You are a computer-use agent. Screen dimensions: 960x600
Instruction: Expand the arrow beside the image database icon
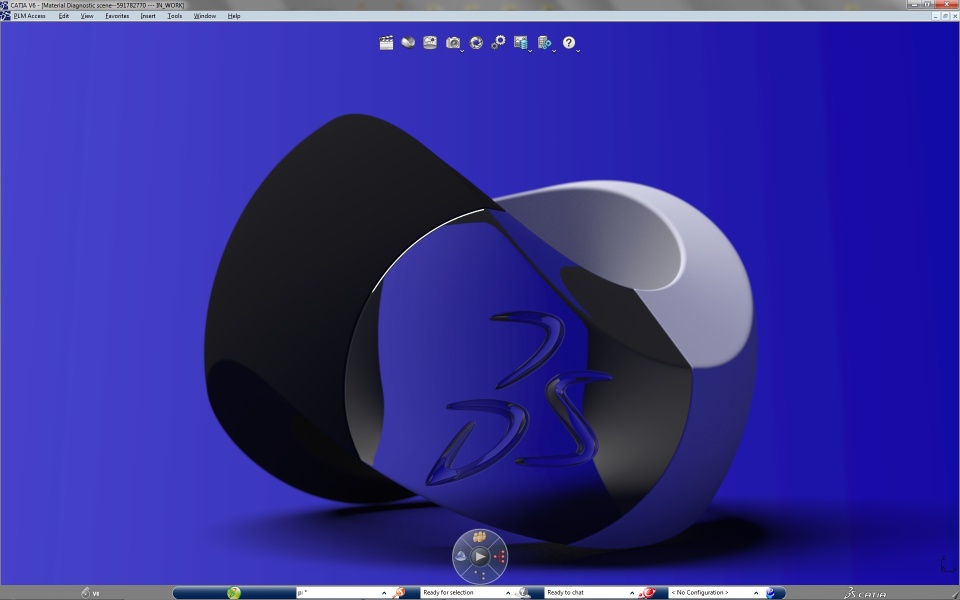[530, 51]
